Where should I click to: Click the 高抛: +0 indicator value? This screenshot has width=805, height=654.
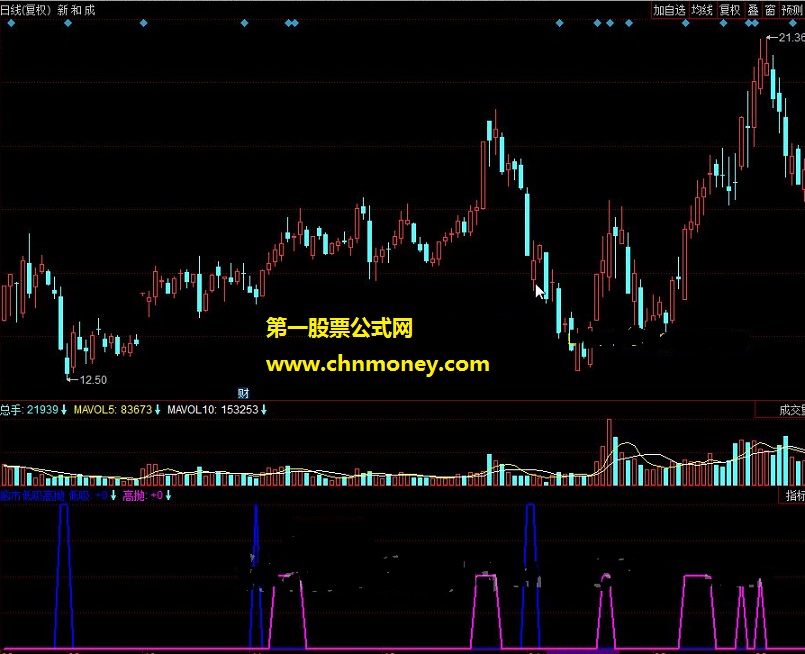[x=143, y=495]
